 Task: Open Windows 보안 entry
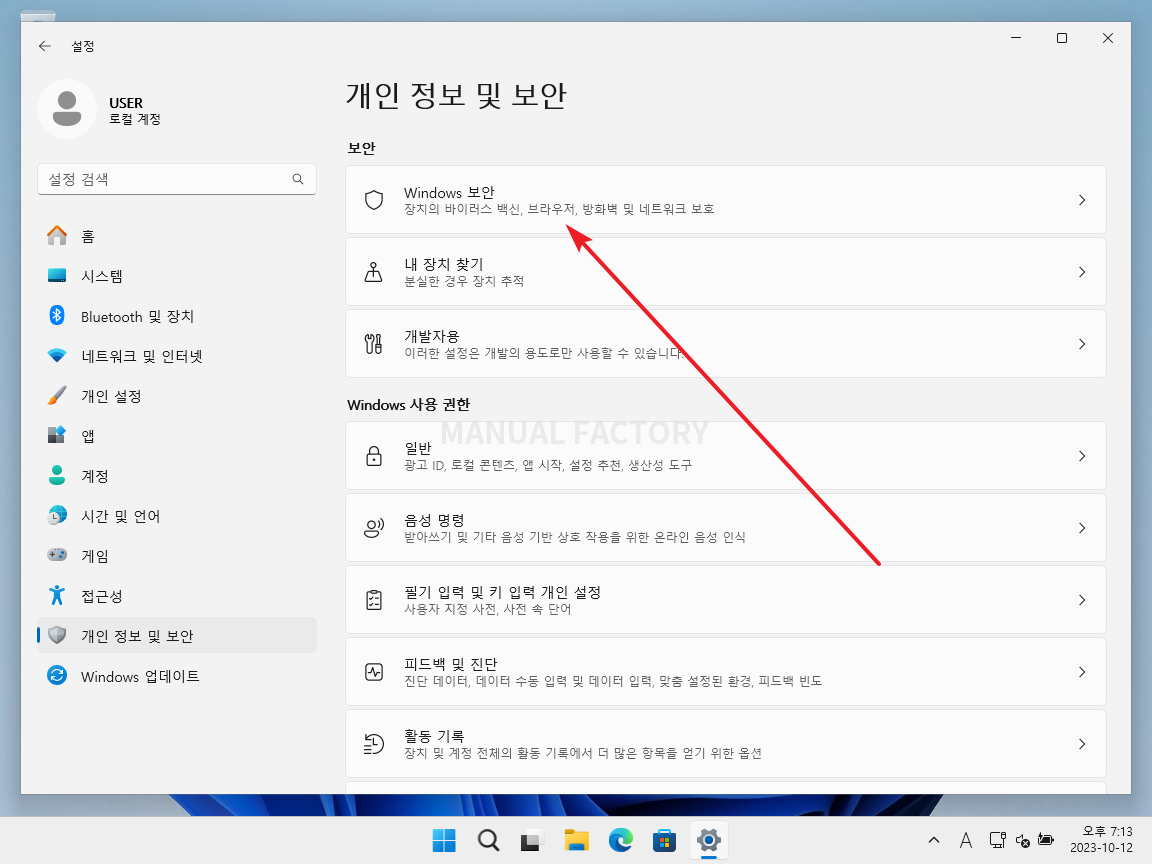click(726, 200)
